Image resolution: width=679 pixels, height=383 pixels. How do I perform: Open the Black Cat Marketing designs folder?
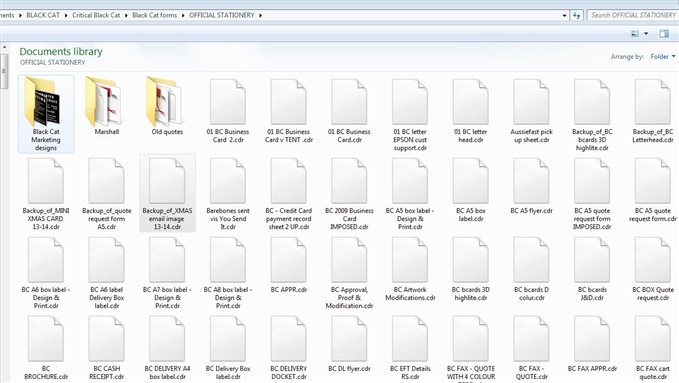46,114
